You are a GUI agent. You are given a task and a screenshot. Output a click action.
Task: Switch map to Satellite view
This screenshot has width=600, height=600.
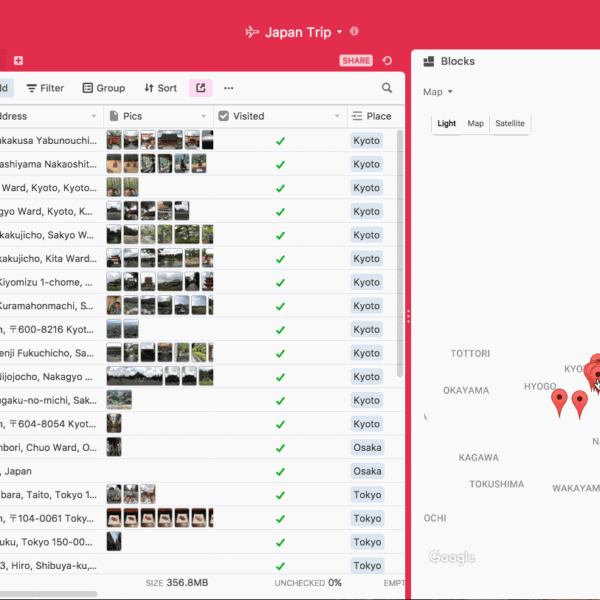[510, 124]
